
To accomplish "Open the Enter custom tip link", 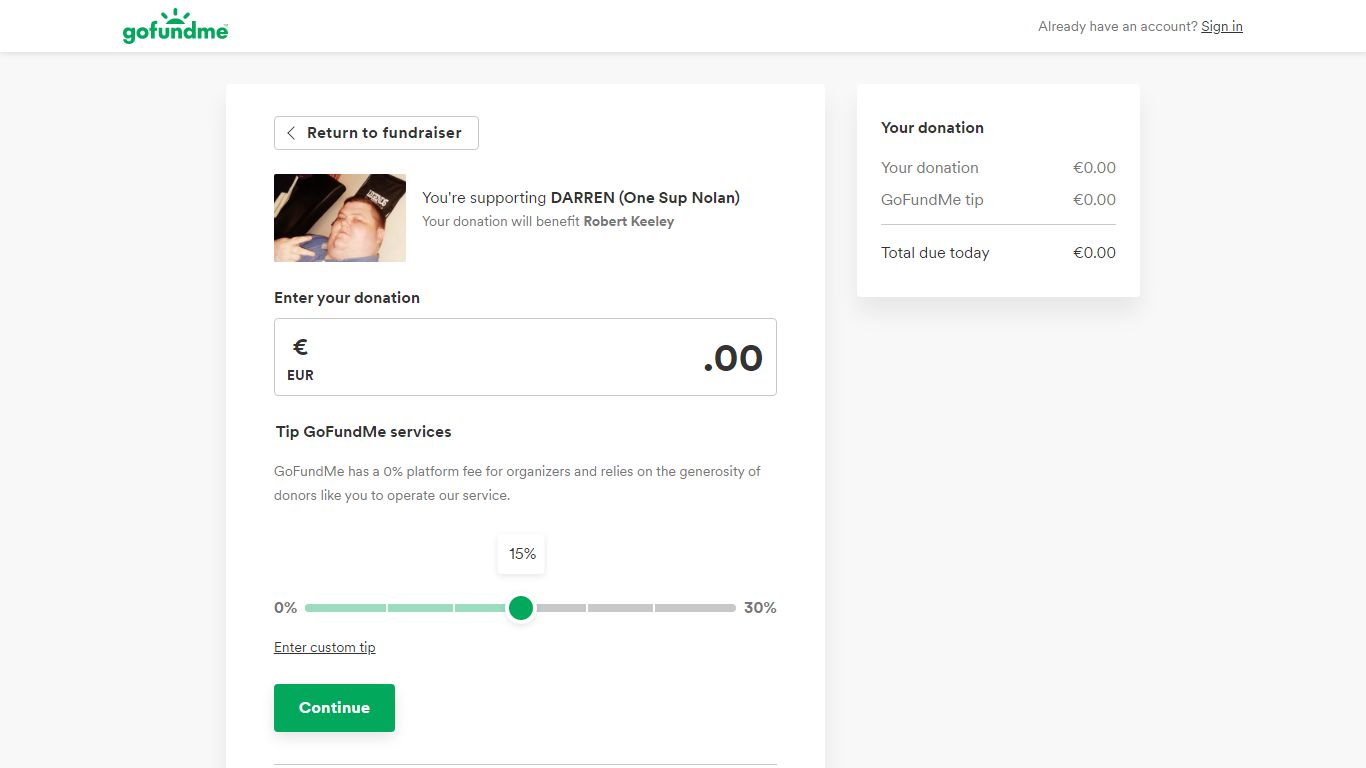I will click(325, 648).
